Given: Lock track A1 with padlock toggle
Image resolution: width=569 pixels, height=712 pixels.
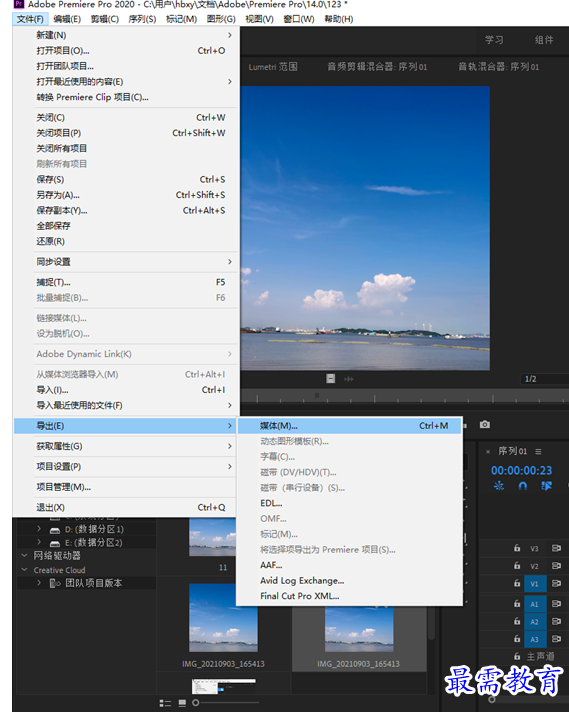Looking at the screenshot, I should click(x=517, y=603).
